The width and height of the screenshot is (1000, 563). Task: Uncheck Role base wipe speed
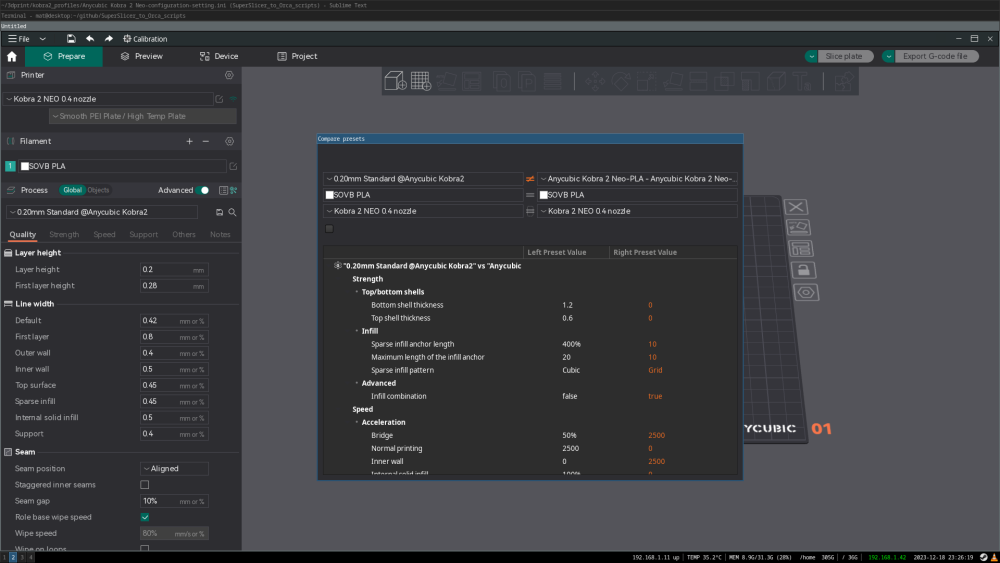pyautogui.click(x=145, y=517)
